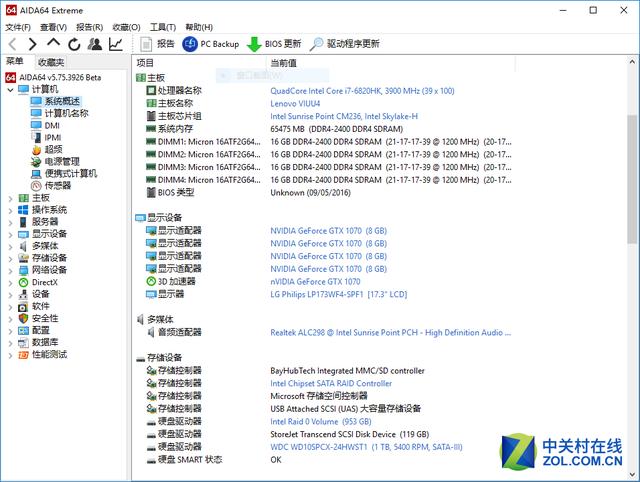Select 计算机名称 in the tree
640x482 pixels.
66,113
